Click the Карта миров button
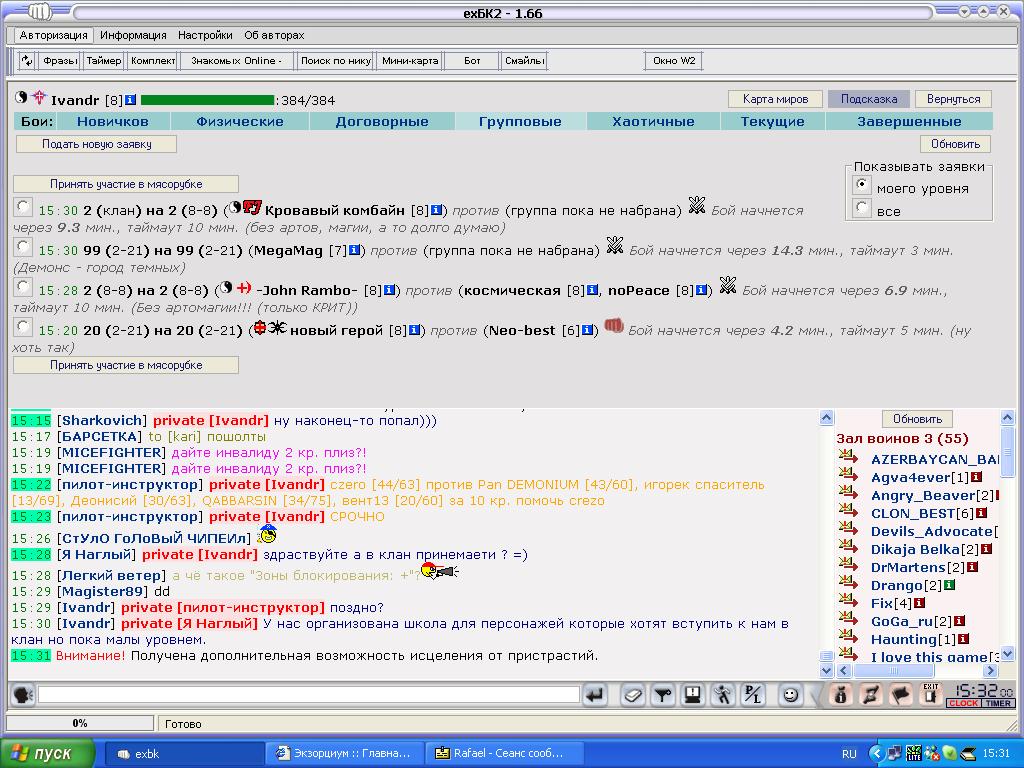This screenshot has height=768, width=1024. (775, 99)
